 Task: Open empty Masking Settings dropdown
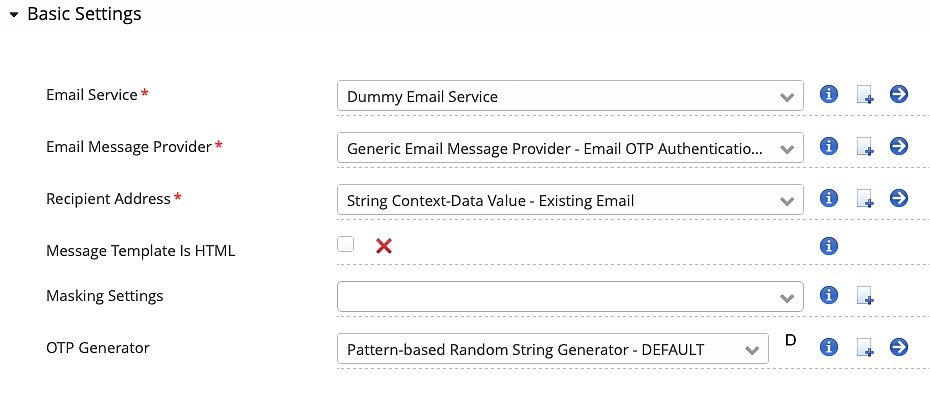pos(570,297)
